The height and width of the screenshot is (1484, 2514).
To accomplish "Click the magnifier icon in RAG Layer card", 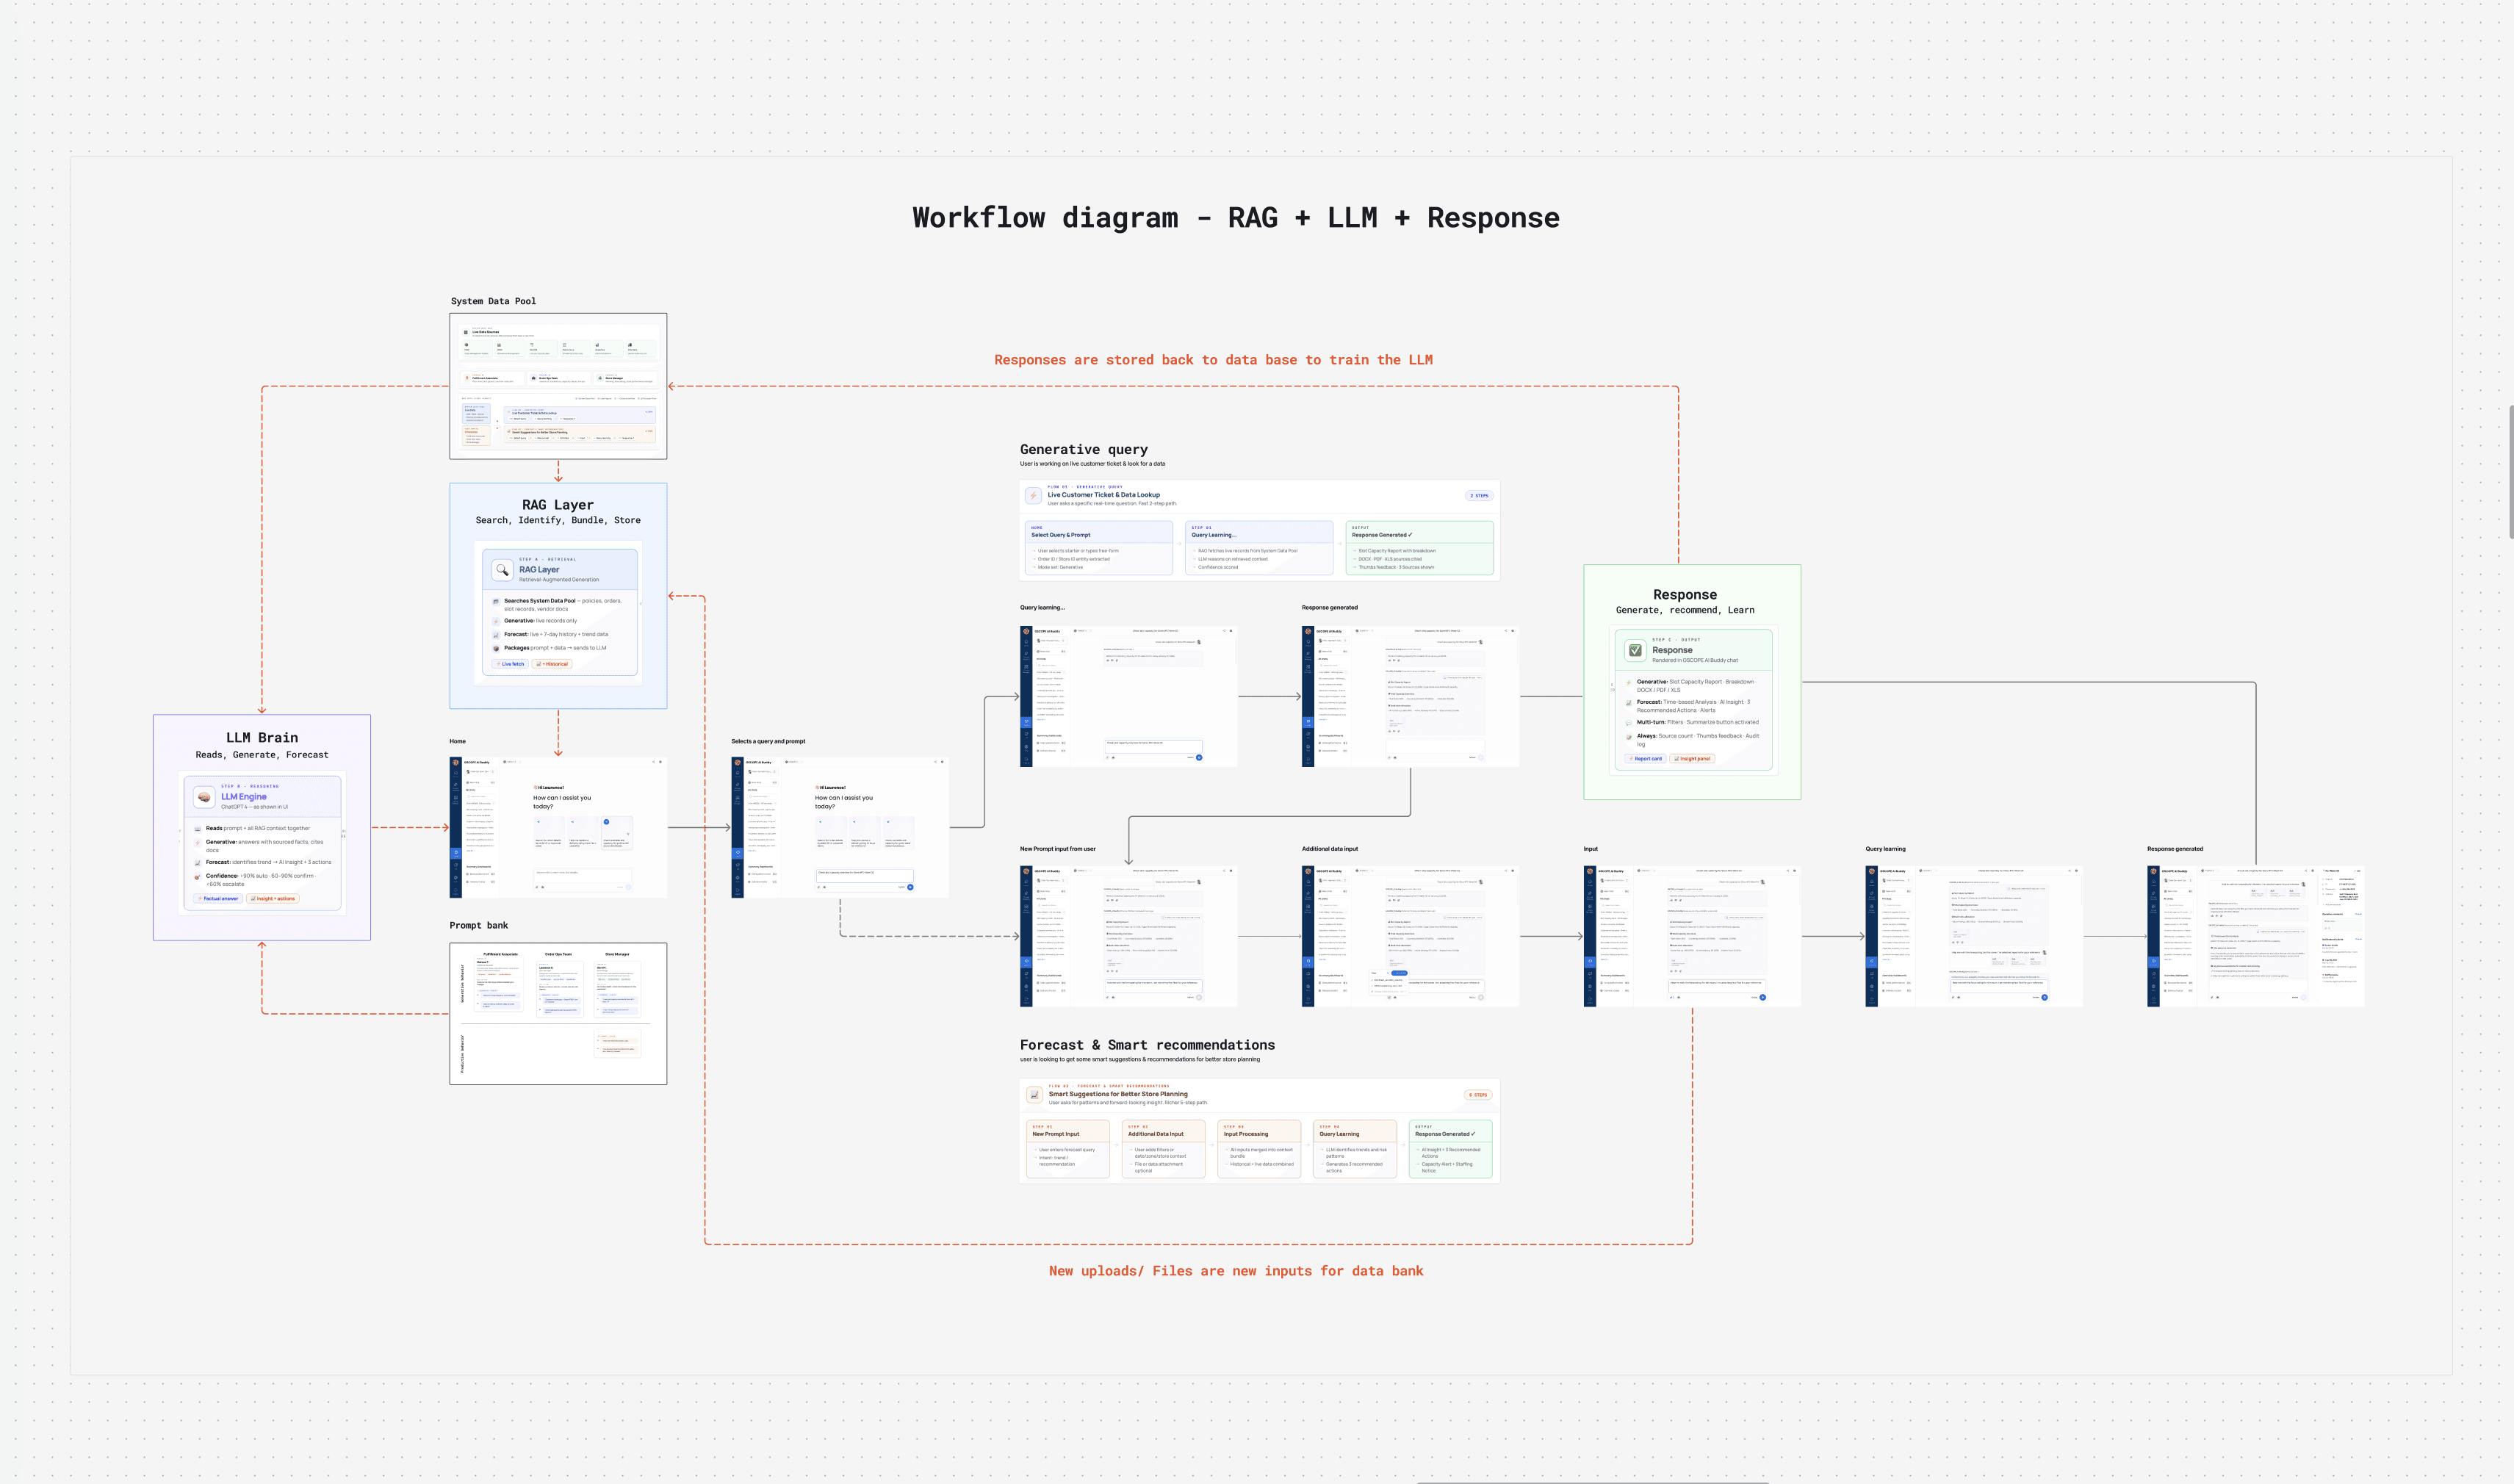I will (x=502, y=570).
